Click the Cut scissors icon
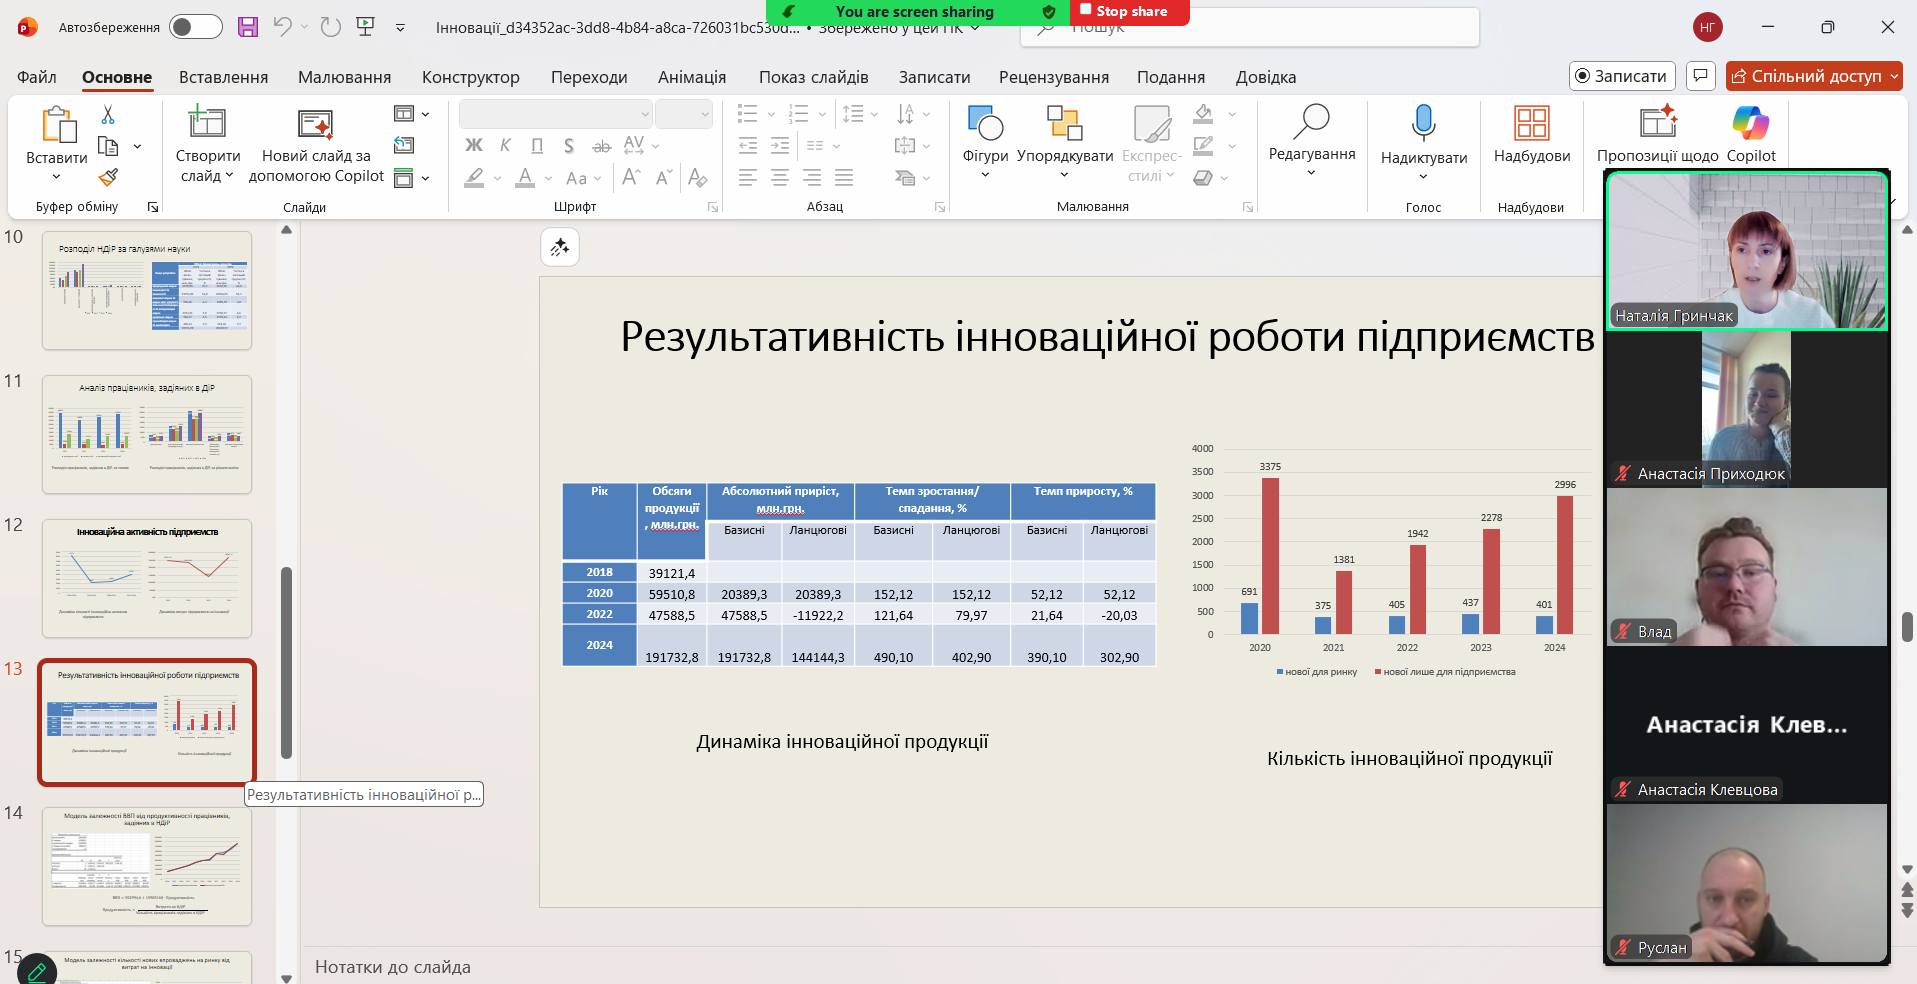Image resolution: width=1917 pixels, height=984 pixels. (108, 115)
